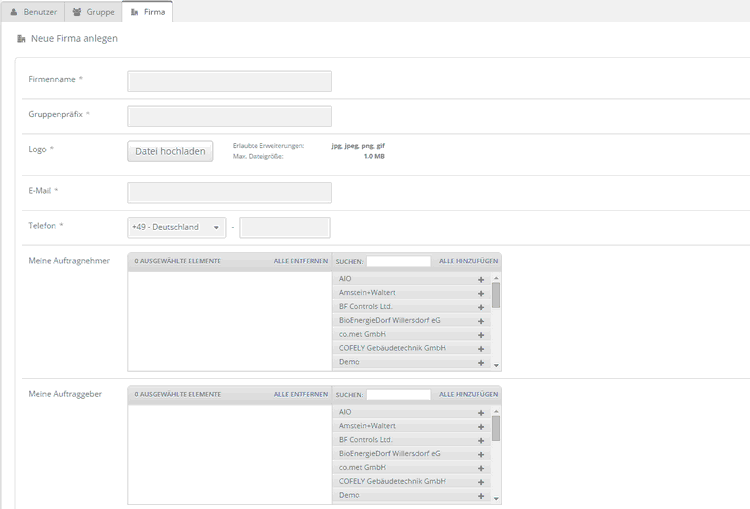
Task: Open the Gruppe tab
Action: point(93,12)
